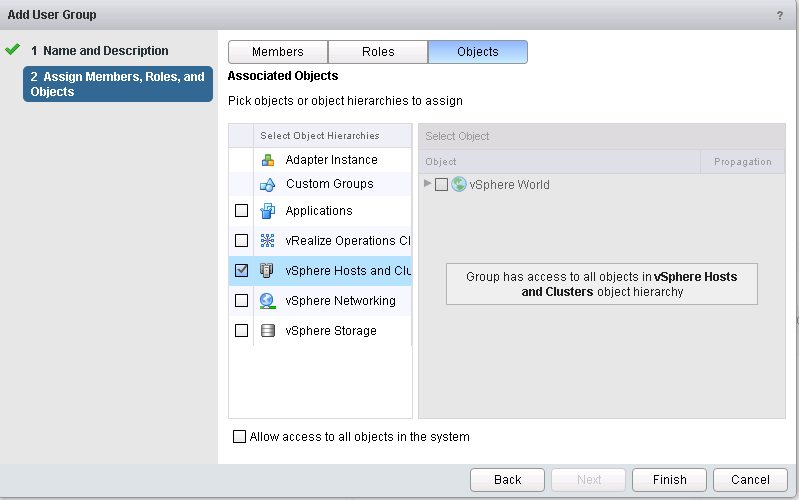Image resolution: width=799 pixels, height=500 pixels.
Task: Select the Objects tab
Action: point(478,52)
